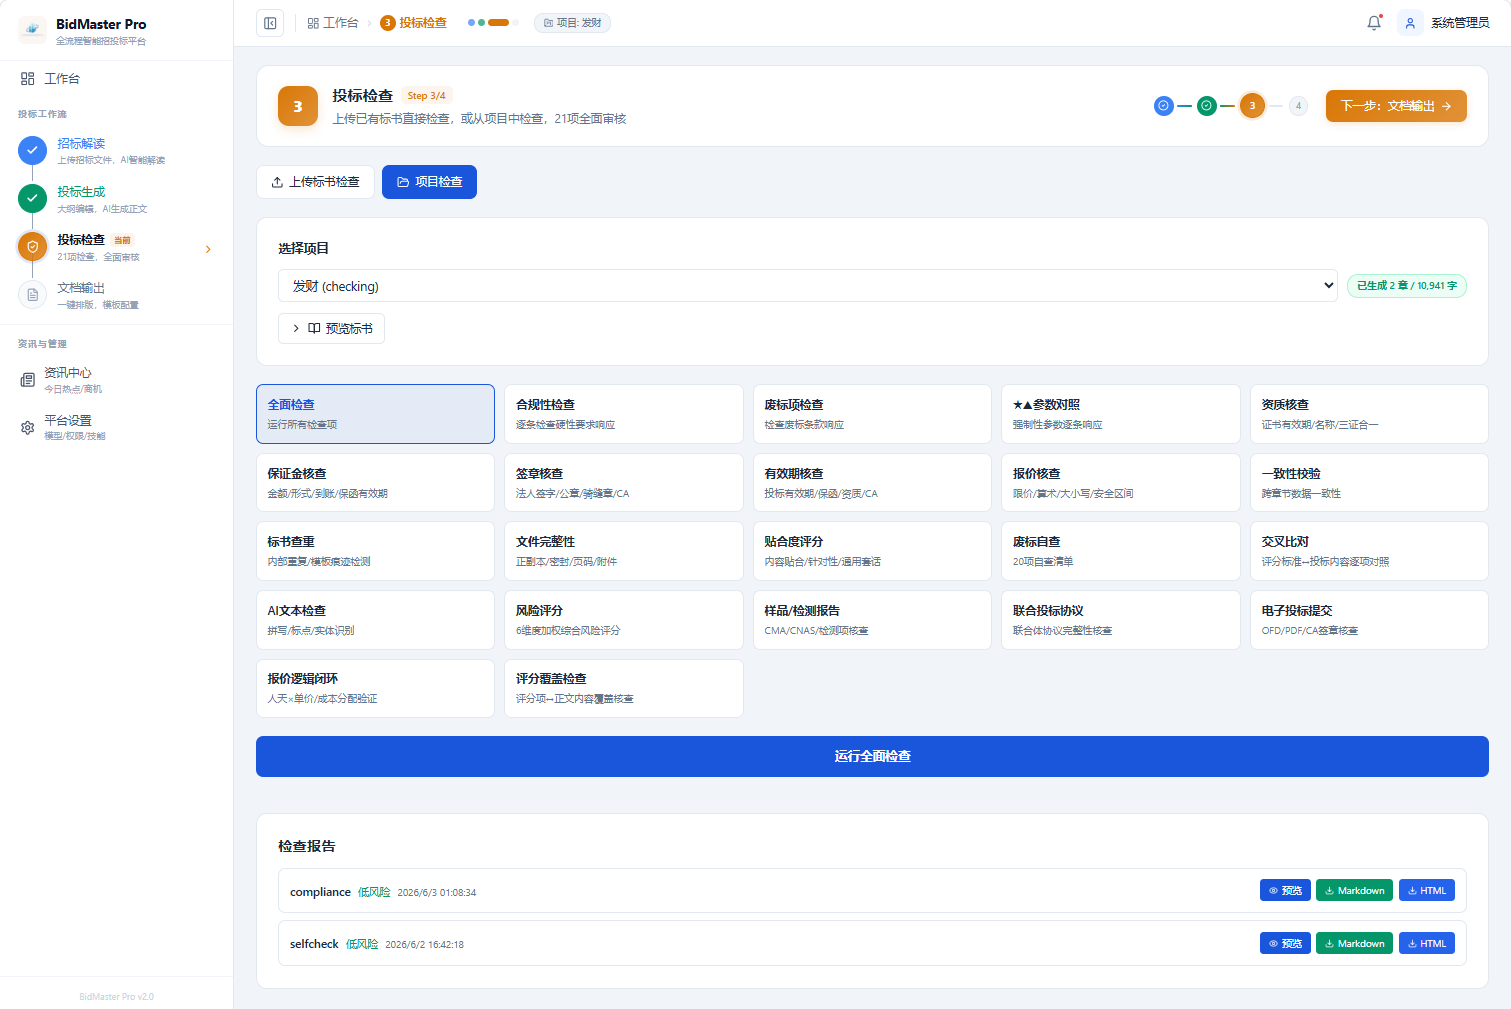Select the 报价核查 check card

(1121, 483)
